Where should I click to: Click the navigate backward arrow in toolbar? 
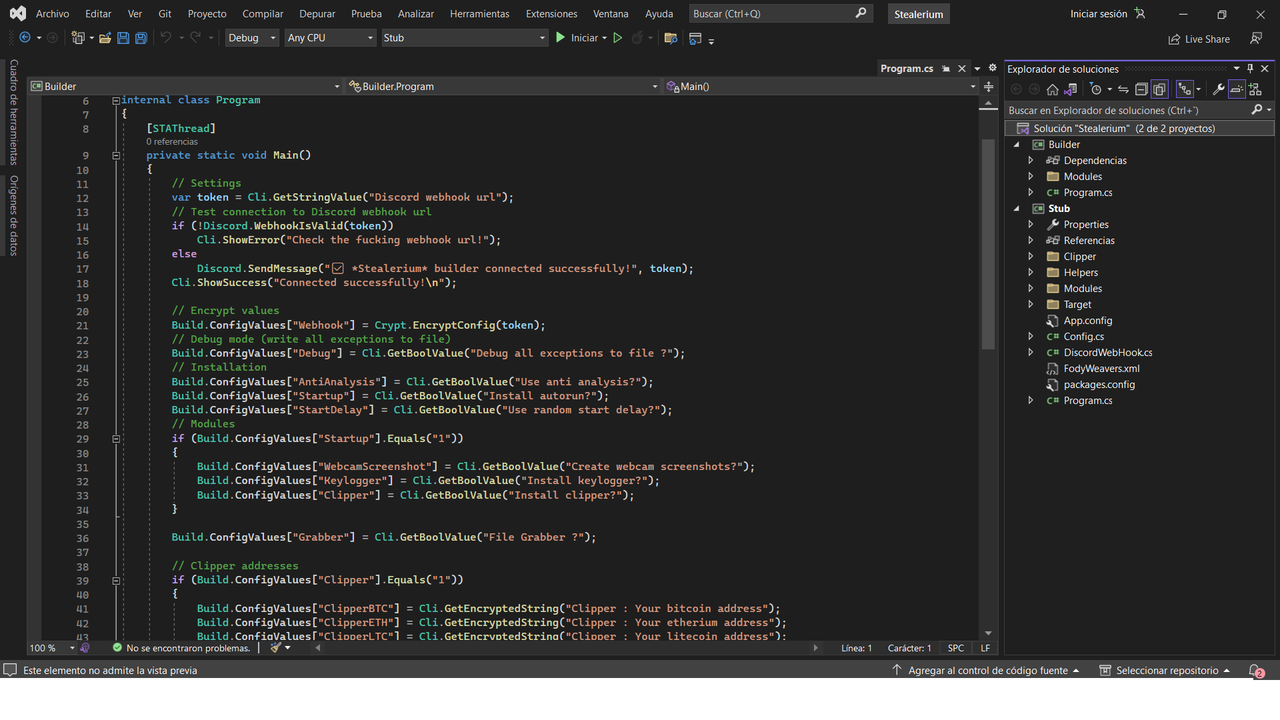pyautogui.click(x=25, y=38)
